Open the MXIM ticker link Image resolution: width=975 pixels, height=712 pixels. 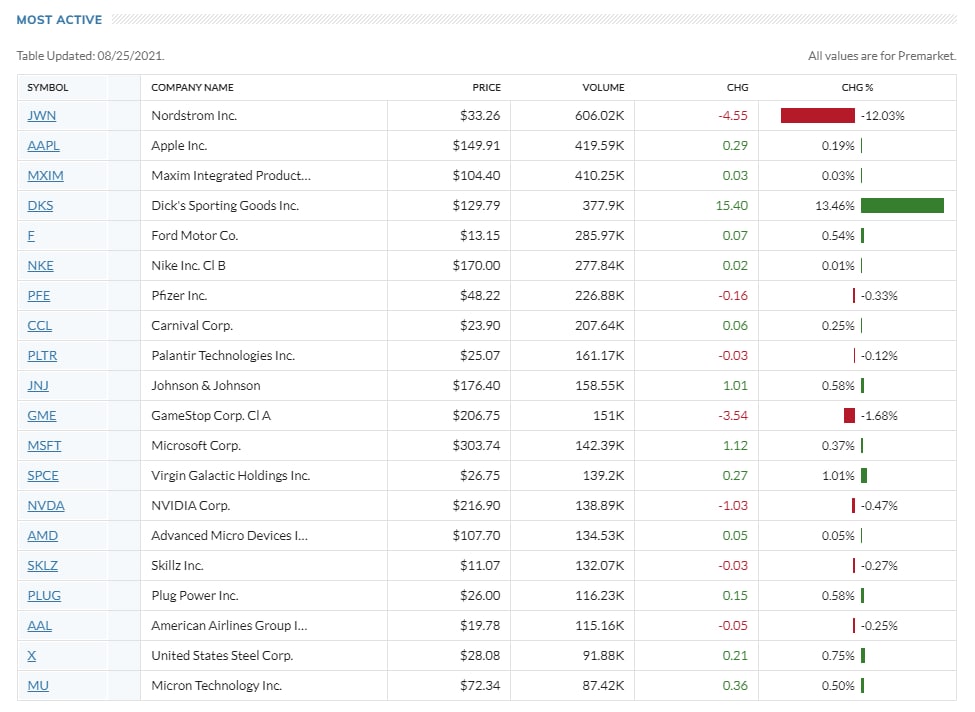[x=45, y=175]
